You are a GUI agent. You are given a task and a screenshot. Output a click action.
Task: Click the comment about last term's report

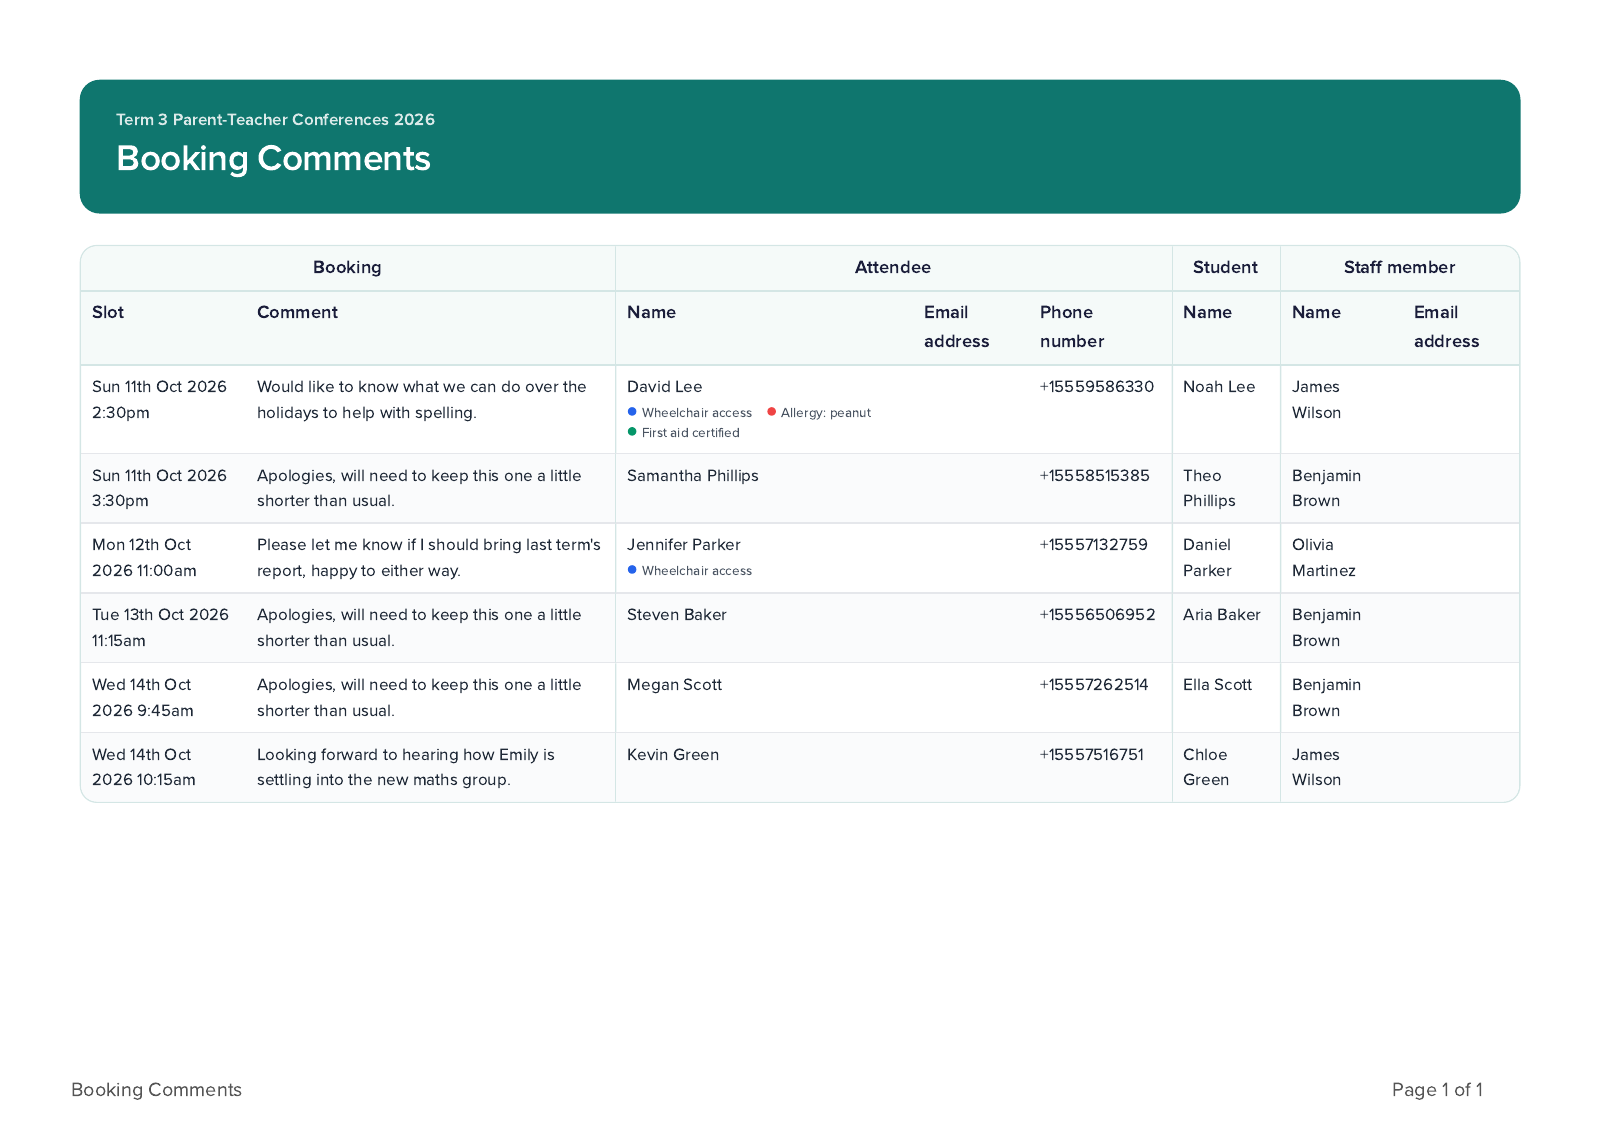(x=429, y=558)
